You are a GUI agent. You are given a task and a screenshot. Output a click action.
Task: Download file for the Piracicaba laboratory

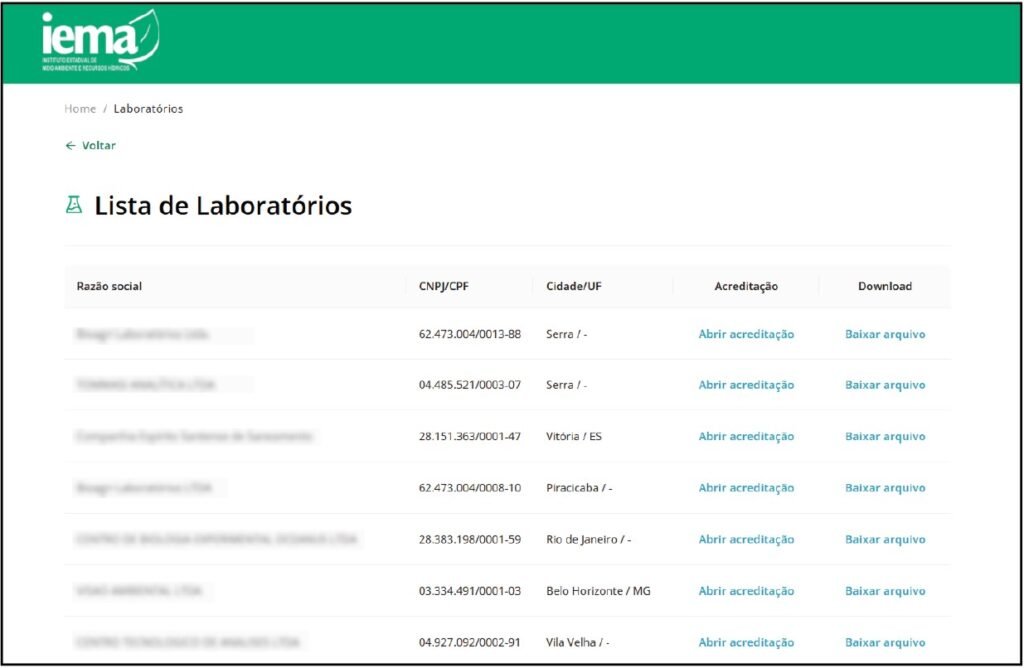tap(885, 488)
